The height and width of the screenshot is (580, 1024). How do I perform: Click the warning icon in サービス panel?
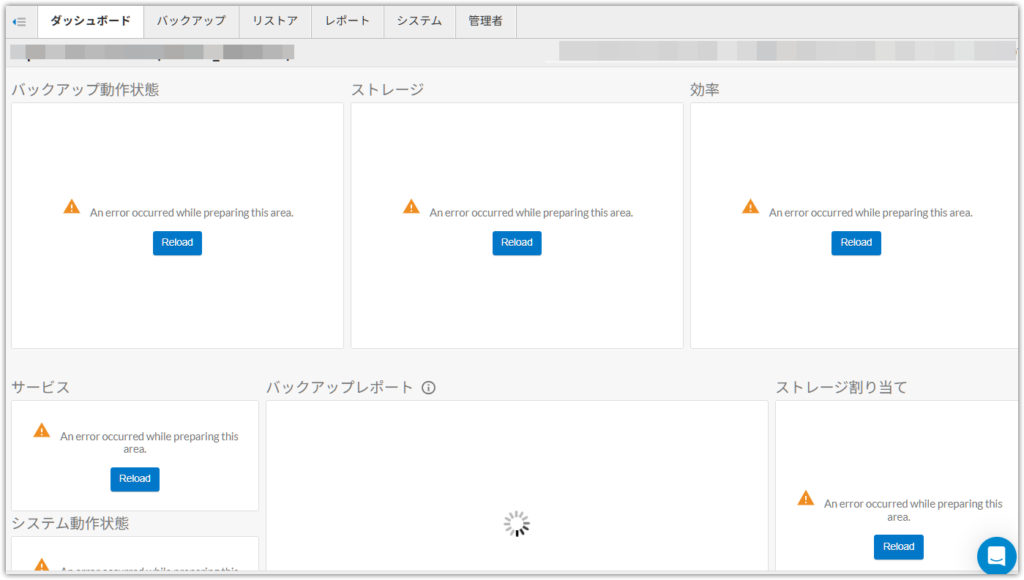point(41,430)
